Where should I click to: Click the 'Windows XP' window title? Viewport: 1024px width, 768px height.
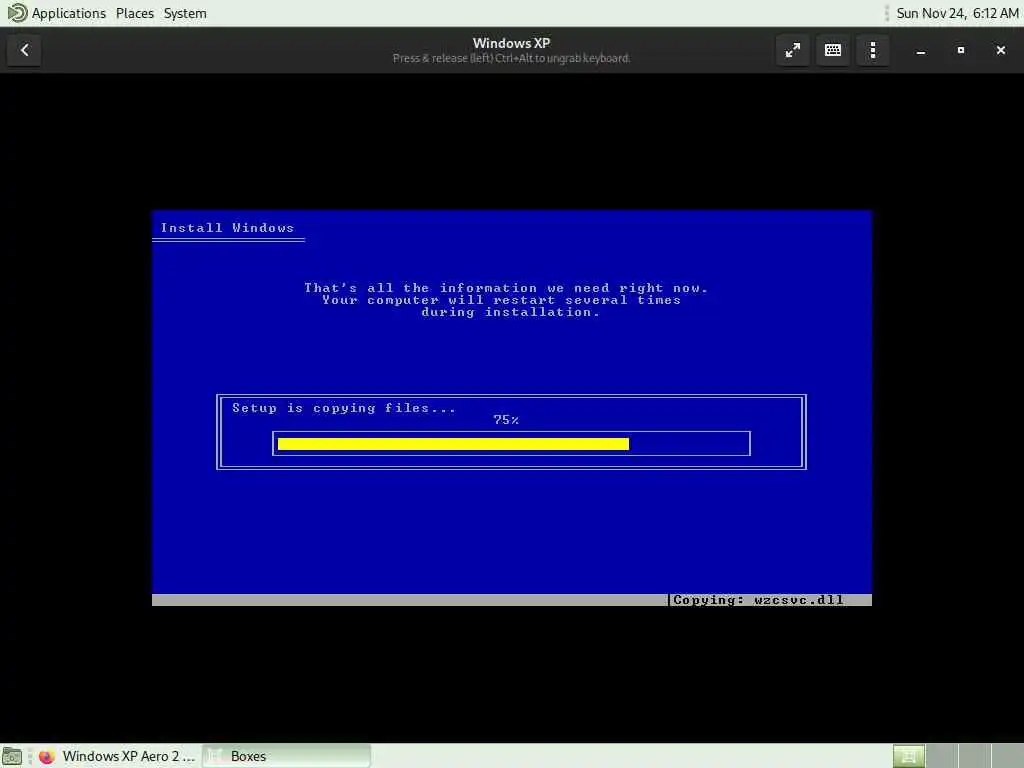[511, 43]
